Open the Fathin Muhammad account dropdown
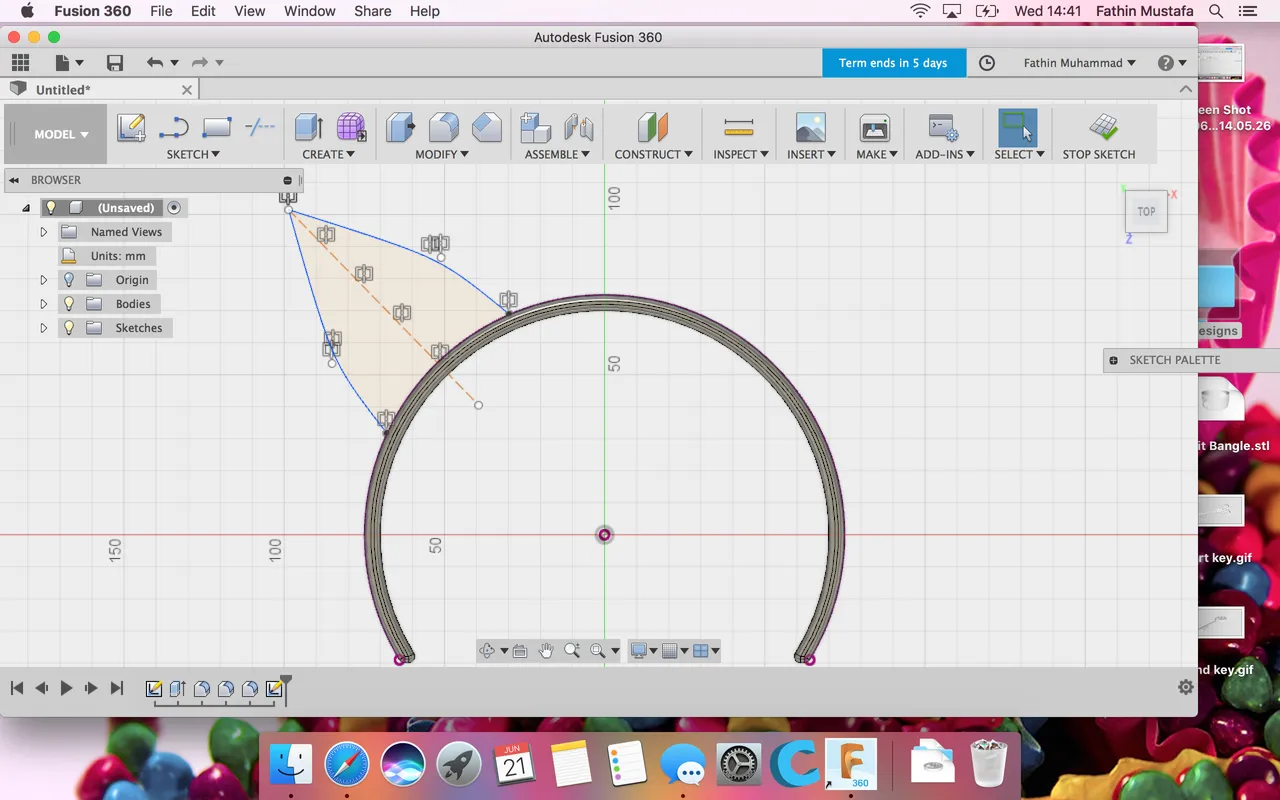The image size is (1280, 800). pyautogui.click(x=1079, y=63)
